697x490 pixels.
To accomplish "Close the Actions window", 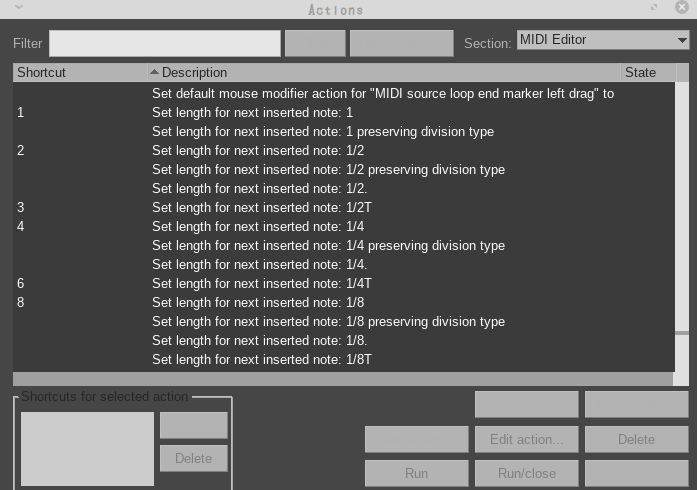I will pos(682,8).
